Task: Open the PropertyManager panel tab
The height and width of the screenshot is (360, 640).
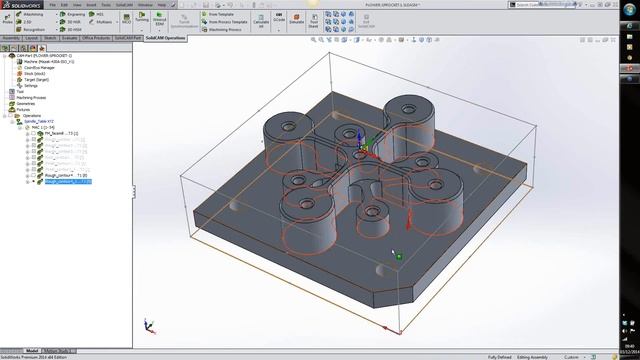Action: (14, 48)
